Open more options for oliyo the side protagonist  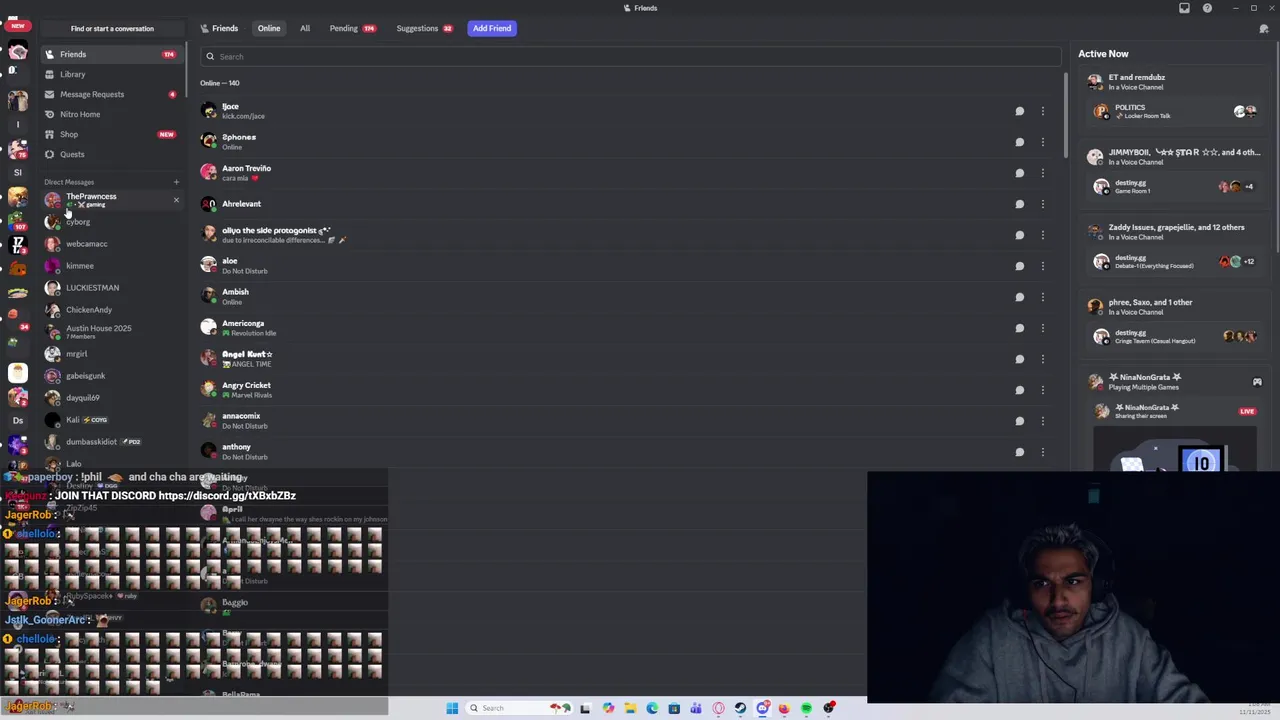(1042, 235)
